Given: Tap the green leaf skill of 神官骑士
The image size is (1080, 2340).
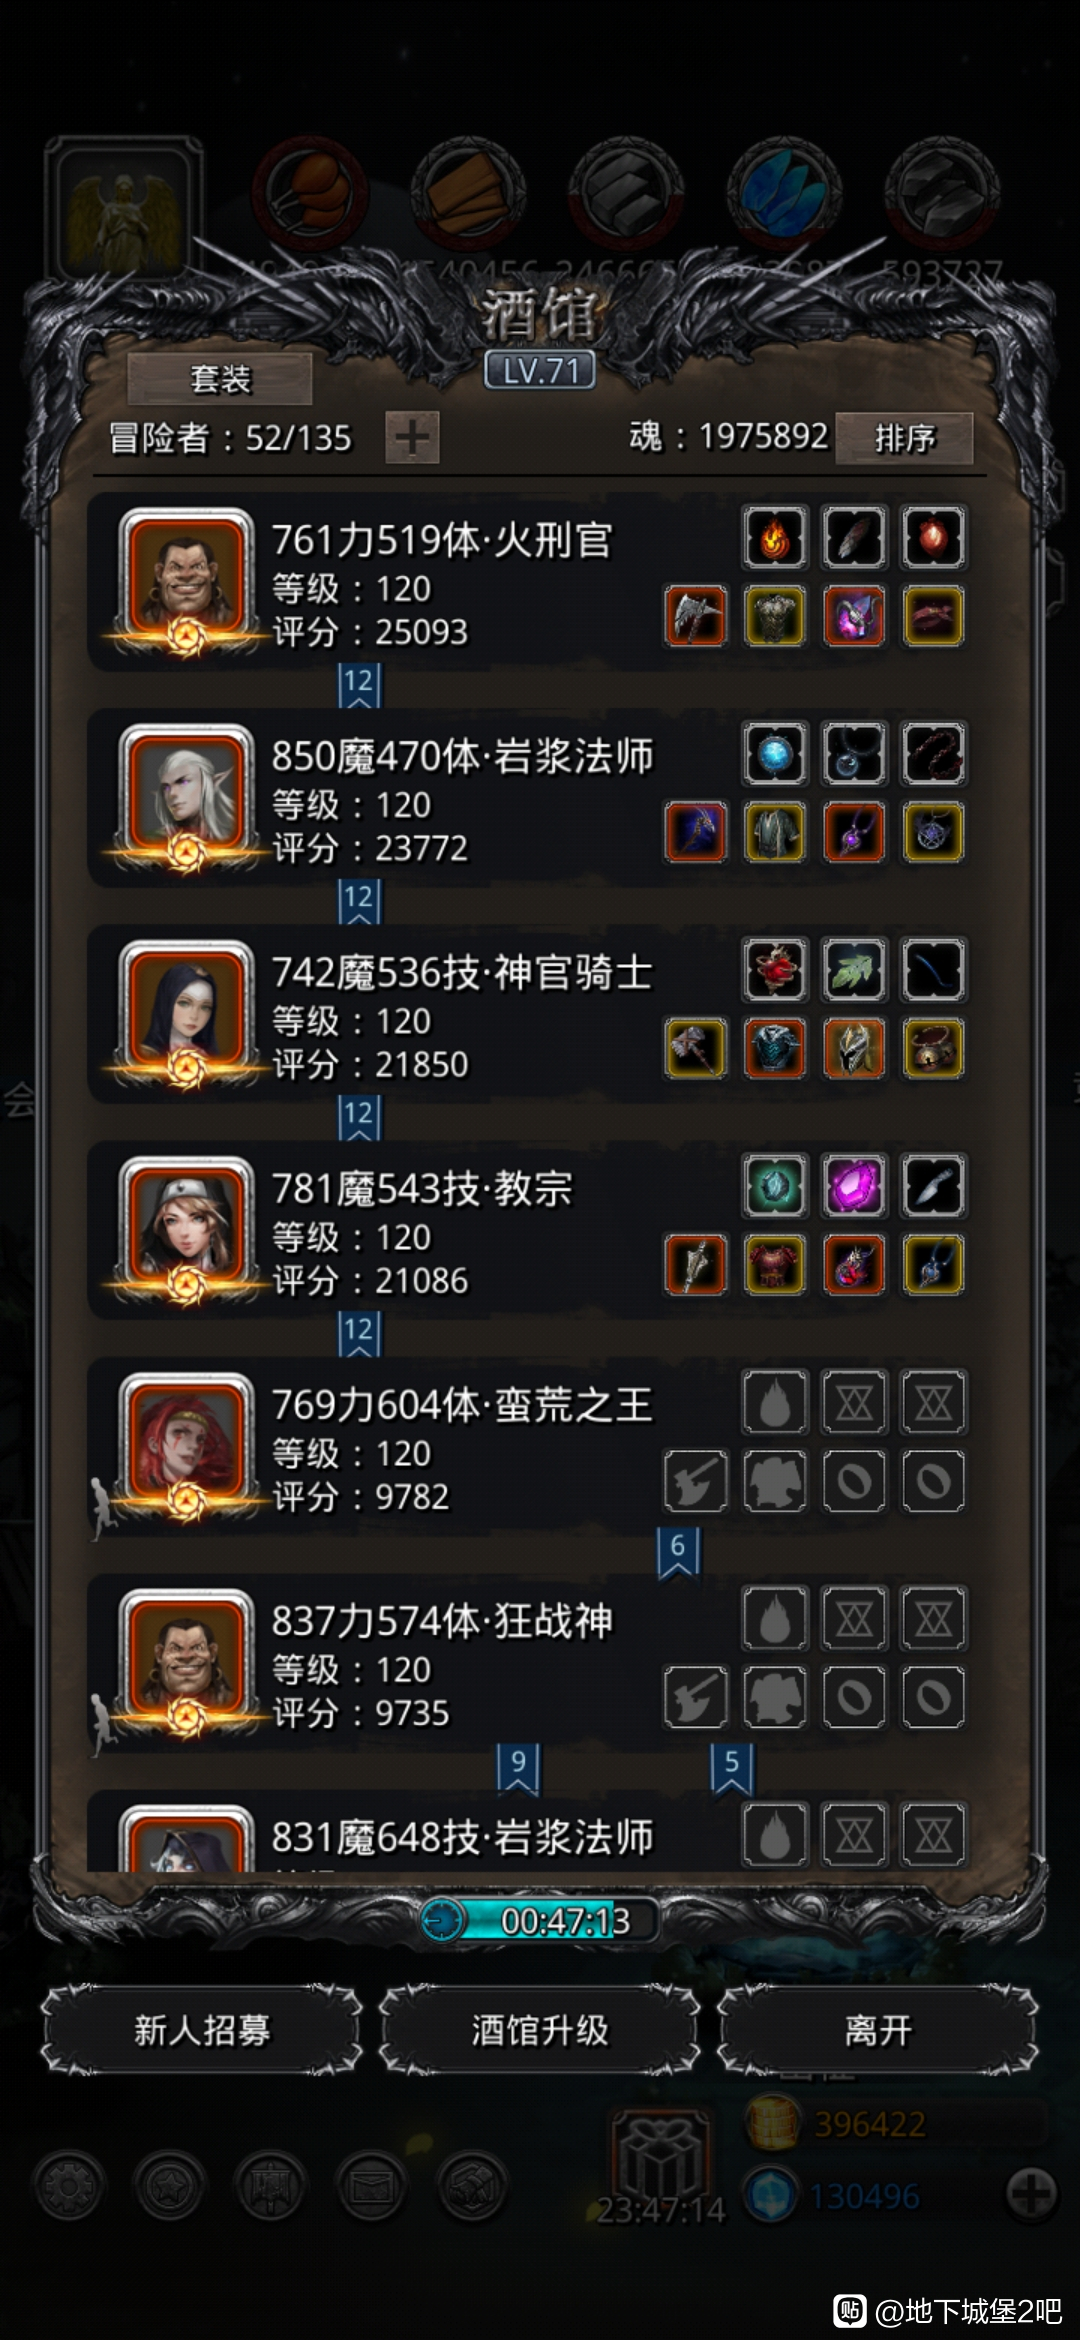Looking at the screenshot, I should tap(854, 969).
